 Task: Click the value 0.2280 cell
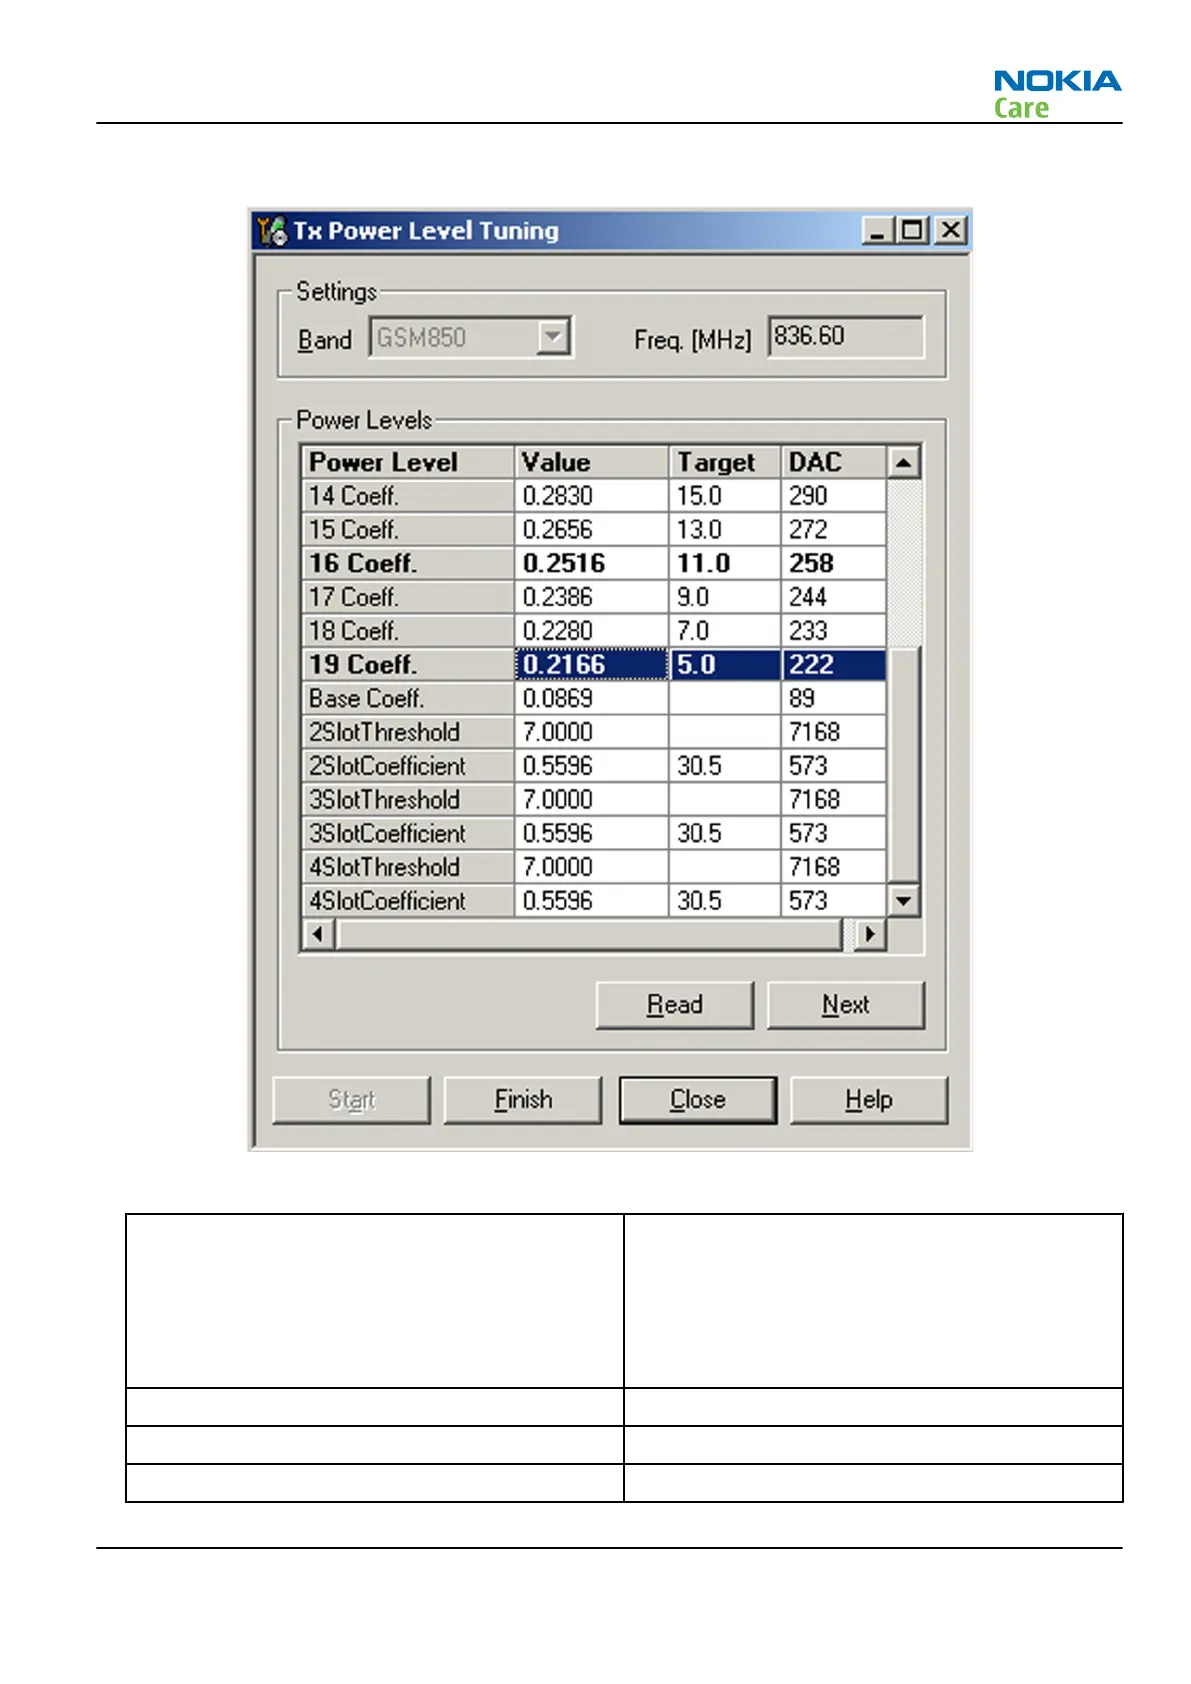(x=591, y=631)
